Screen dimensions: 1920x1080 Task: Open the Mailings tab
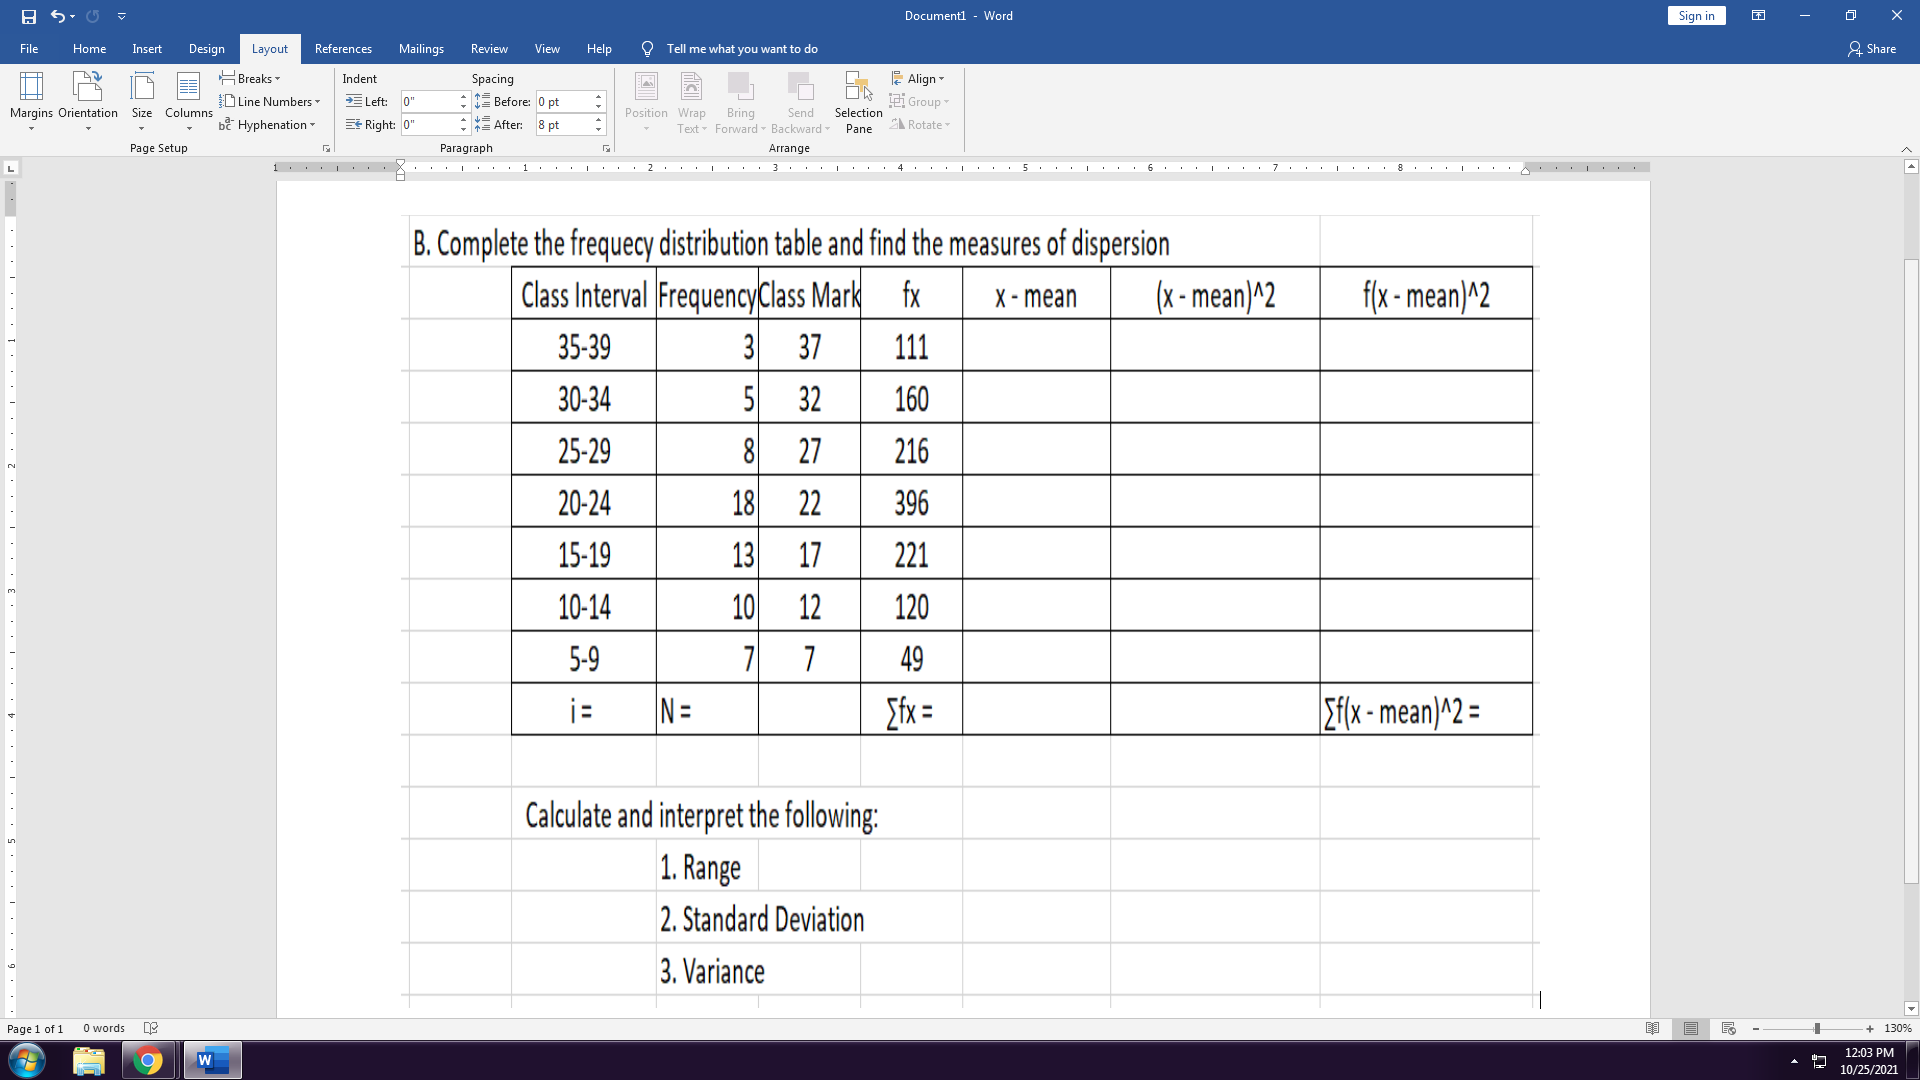pos(421,48)
